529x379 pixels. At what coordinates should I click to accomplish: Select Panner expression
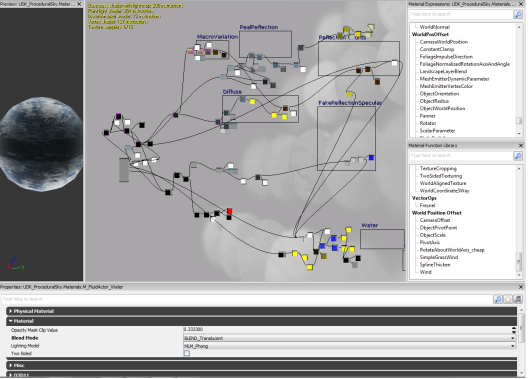point(427,116)
